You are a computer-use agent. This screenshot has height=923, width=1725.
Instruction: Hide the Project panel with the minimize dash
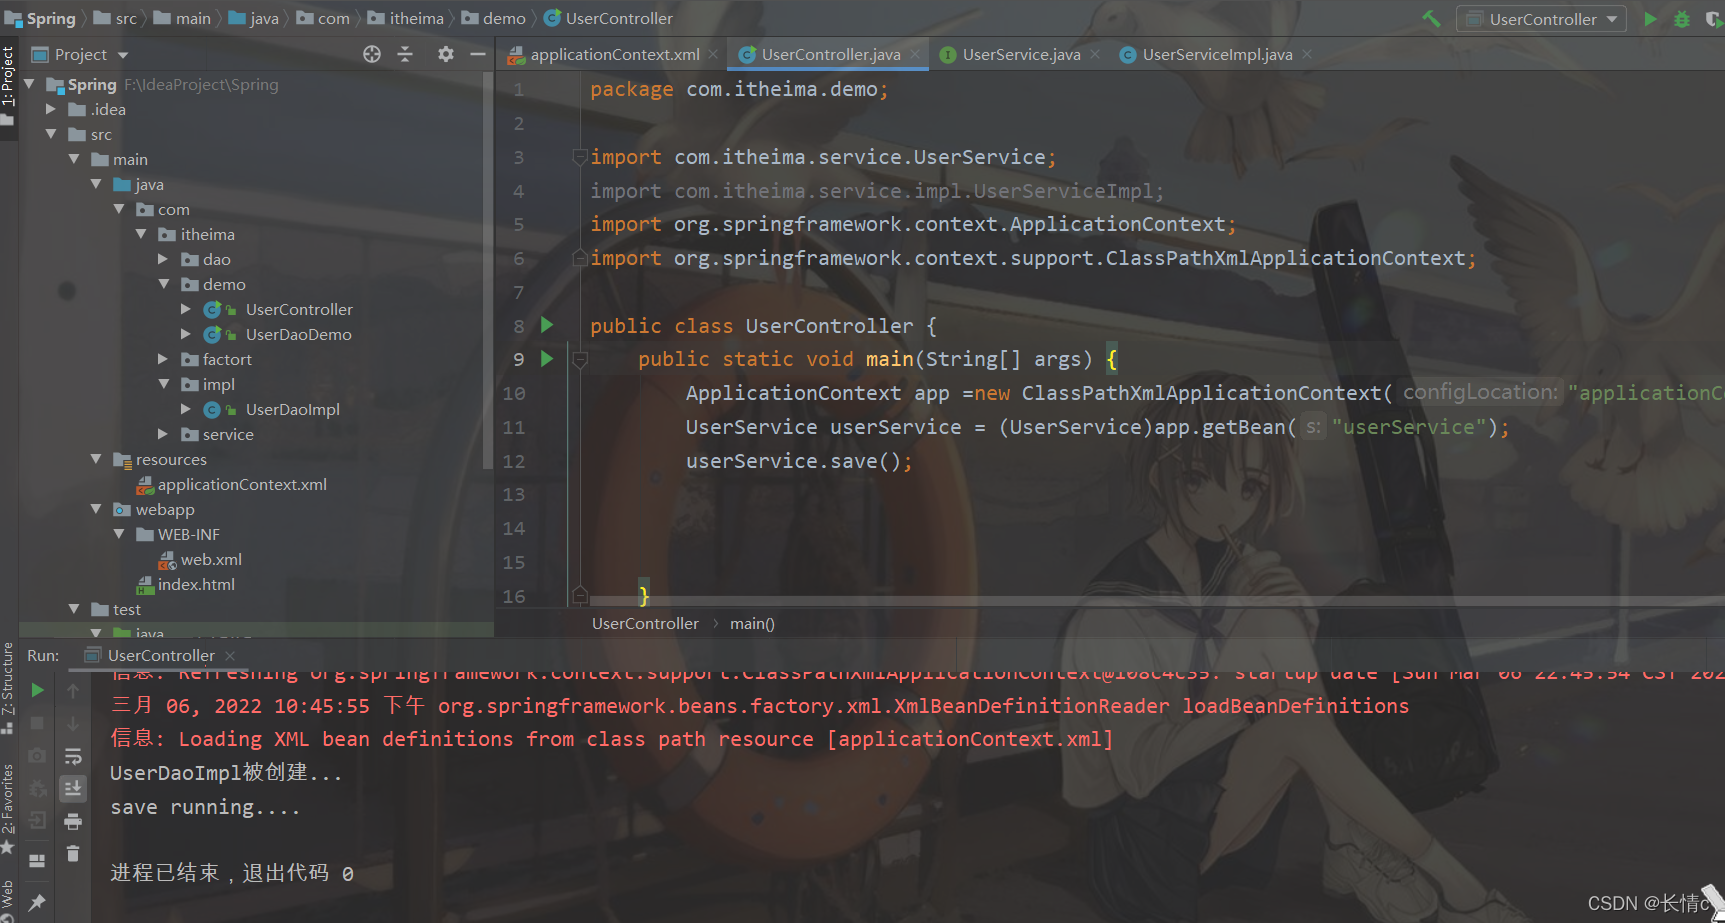[478, 54]
